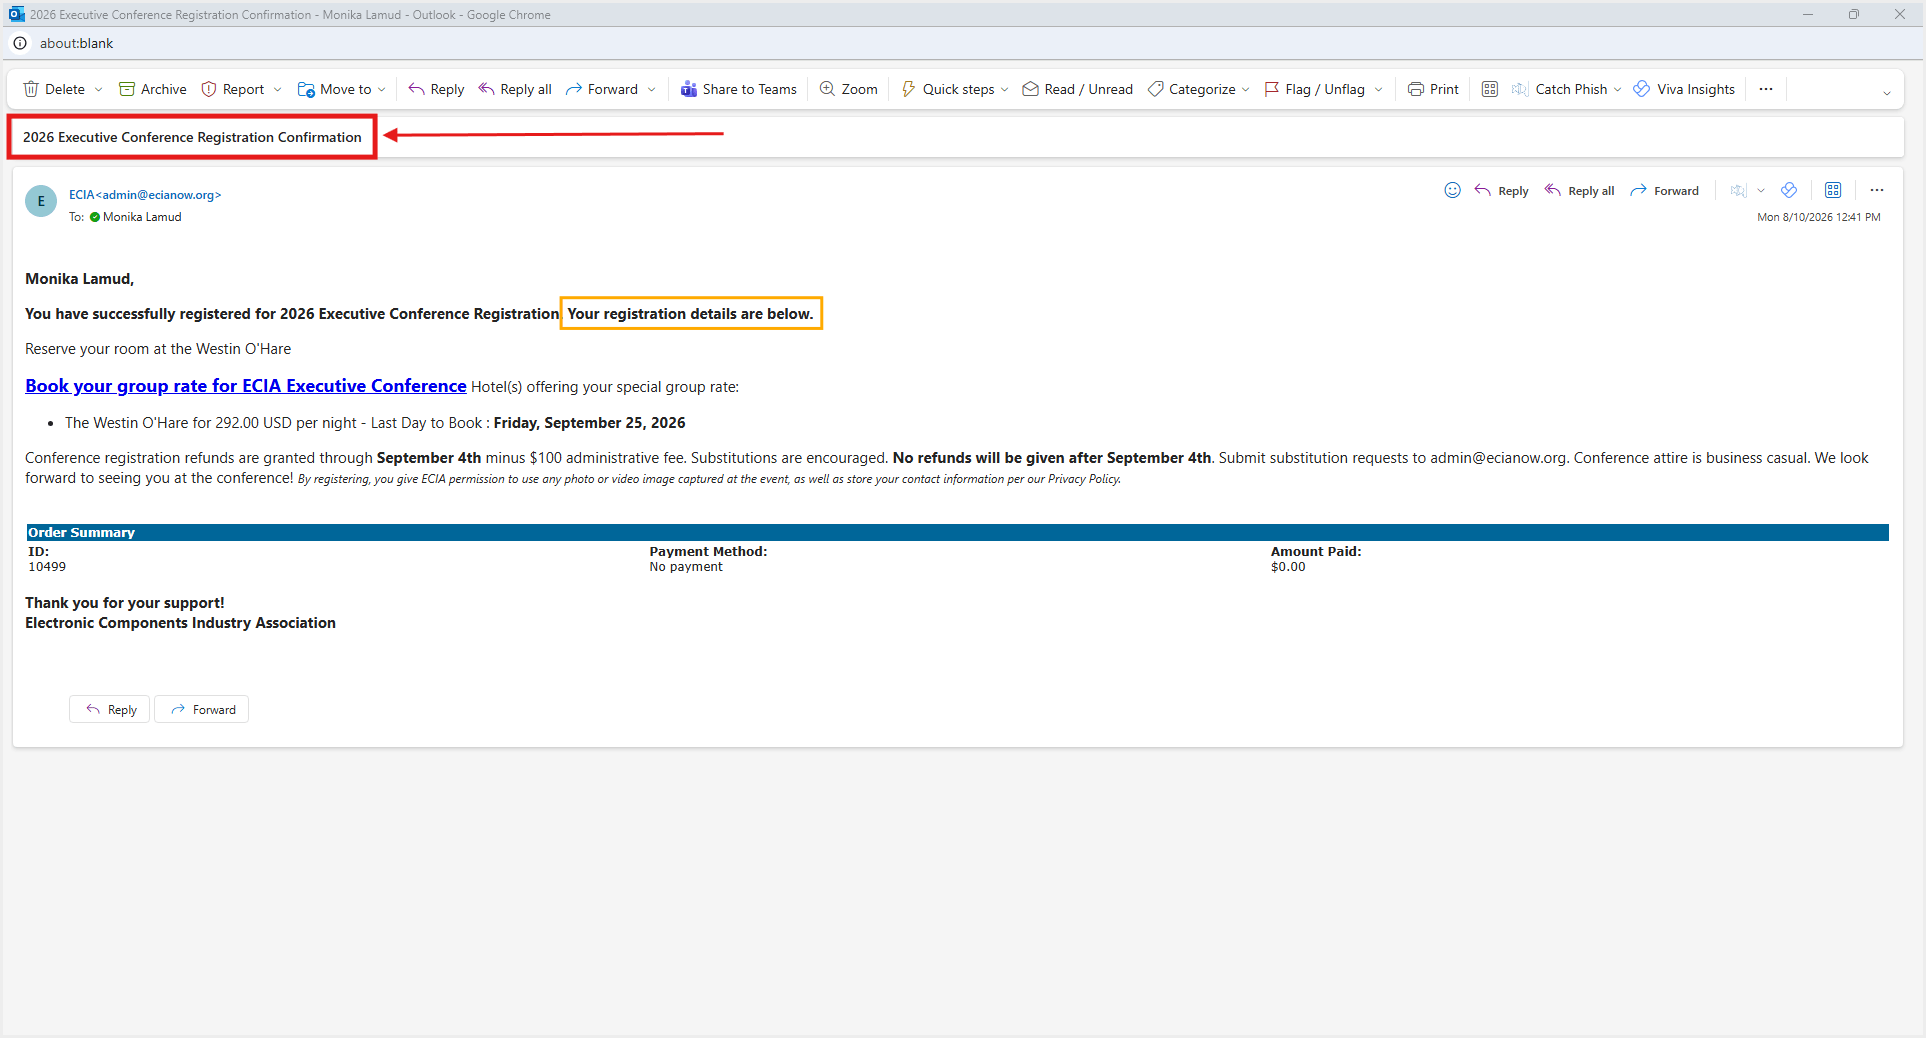Click the sender avatar labeled E
1926x1038 pixels.
(x=41, y=201)
